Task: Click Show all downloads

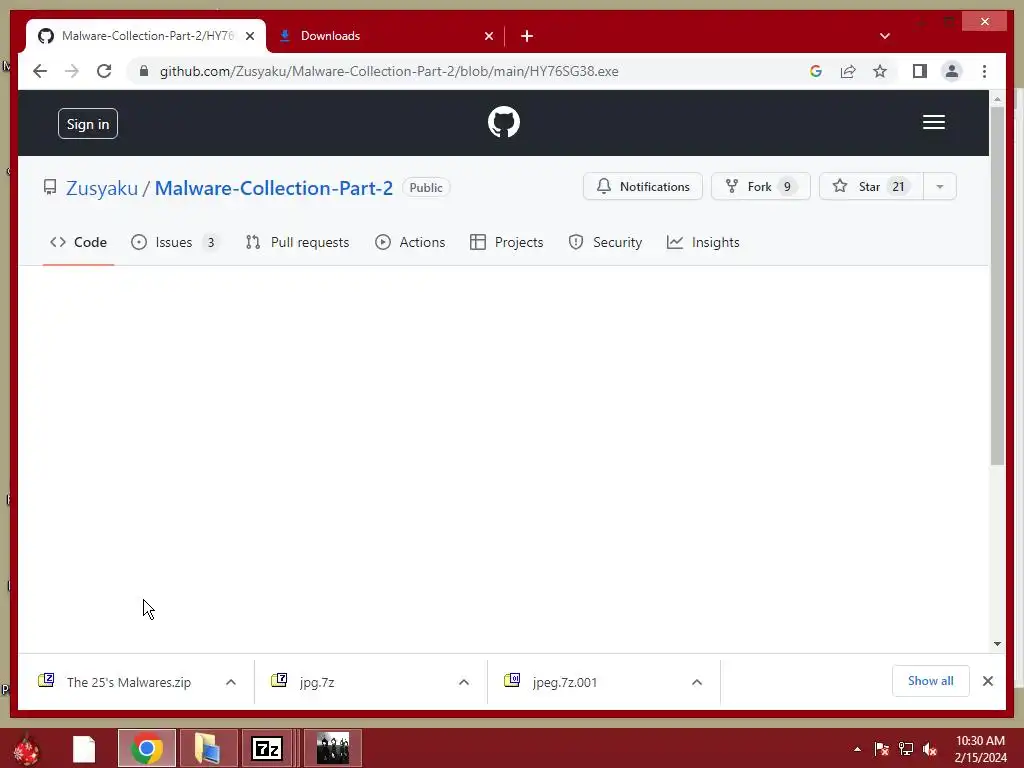Action: (931, 681)
